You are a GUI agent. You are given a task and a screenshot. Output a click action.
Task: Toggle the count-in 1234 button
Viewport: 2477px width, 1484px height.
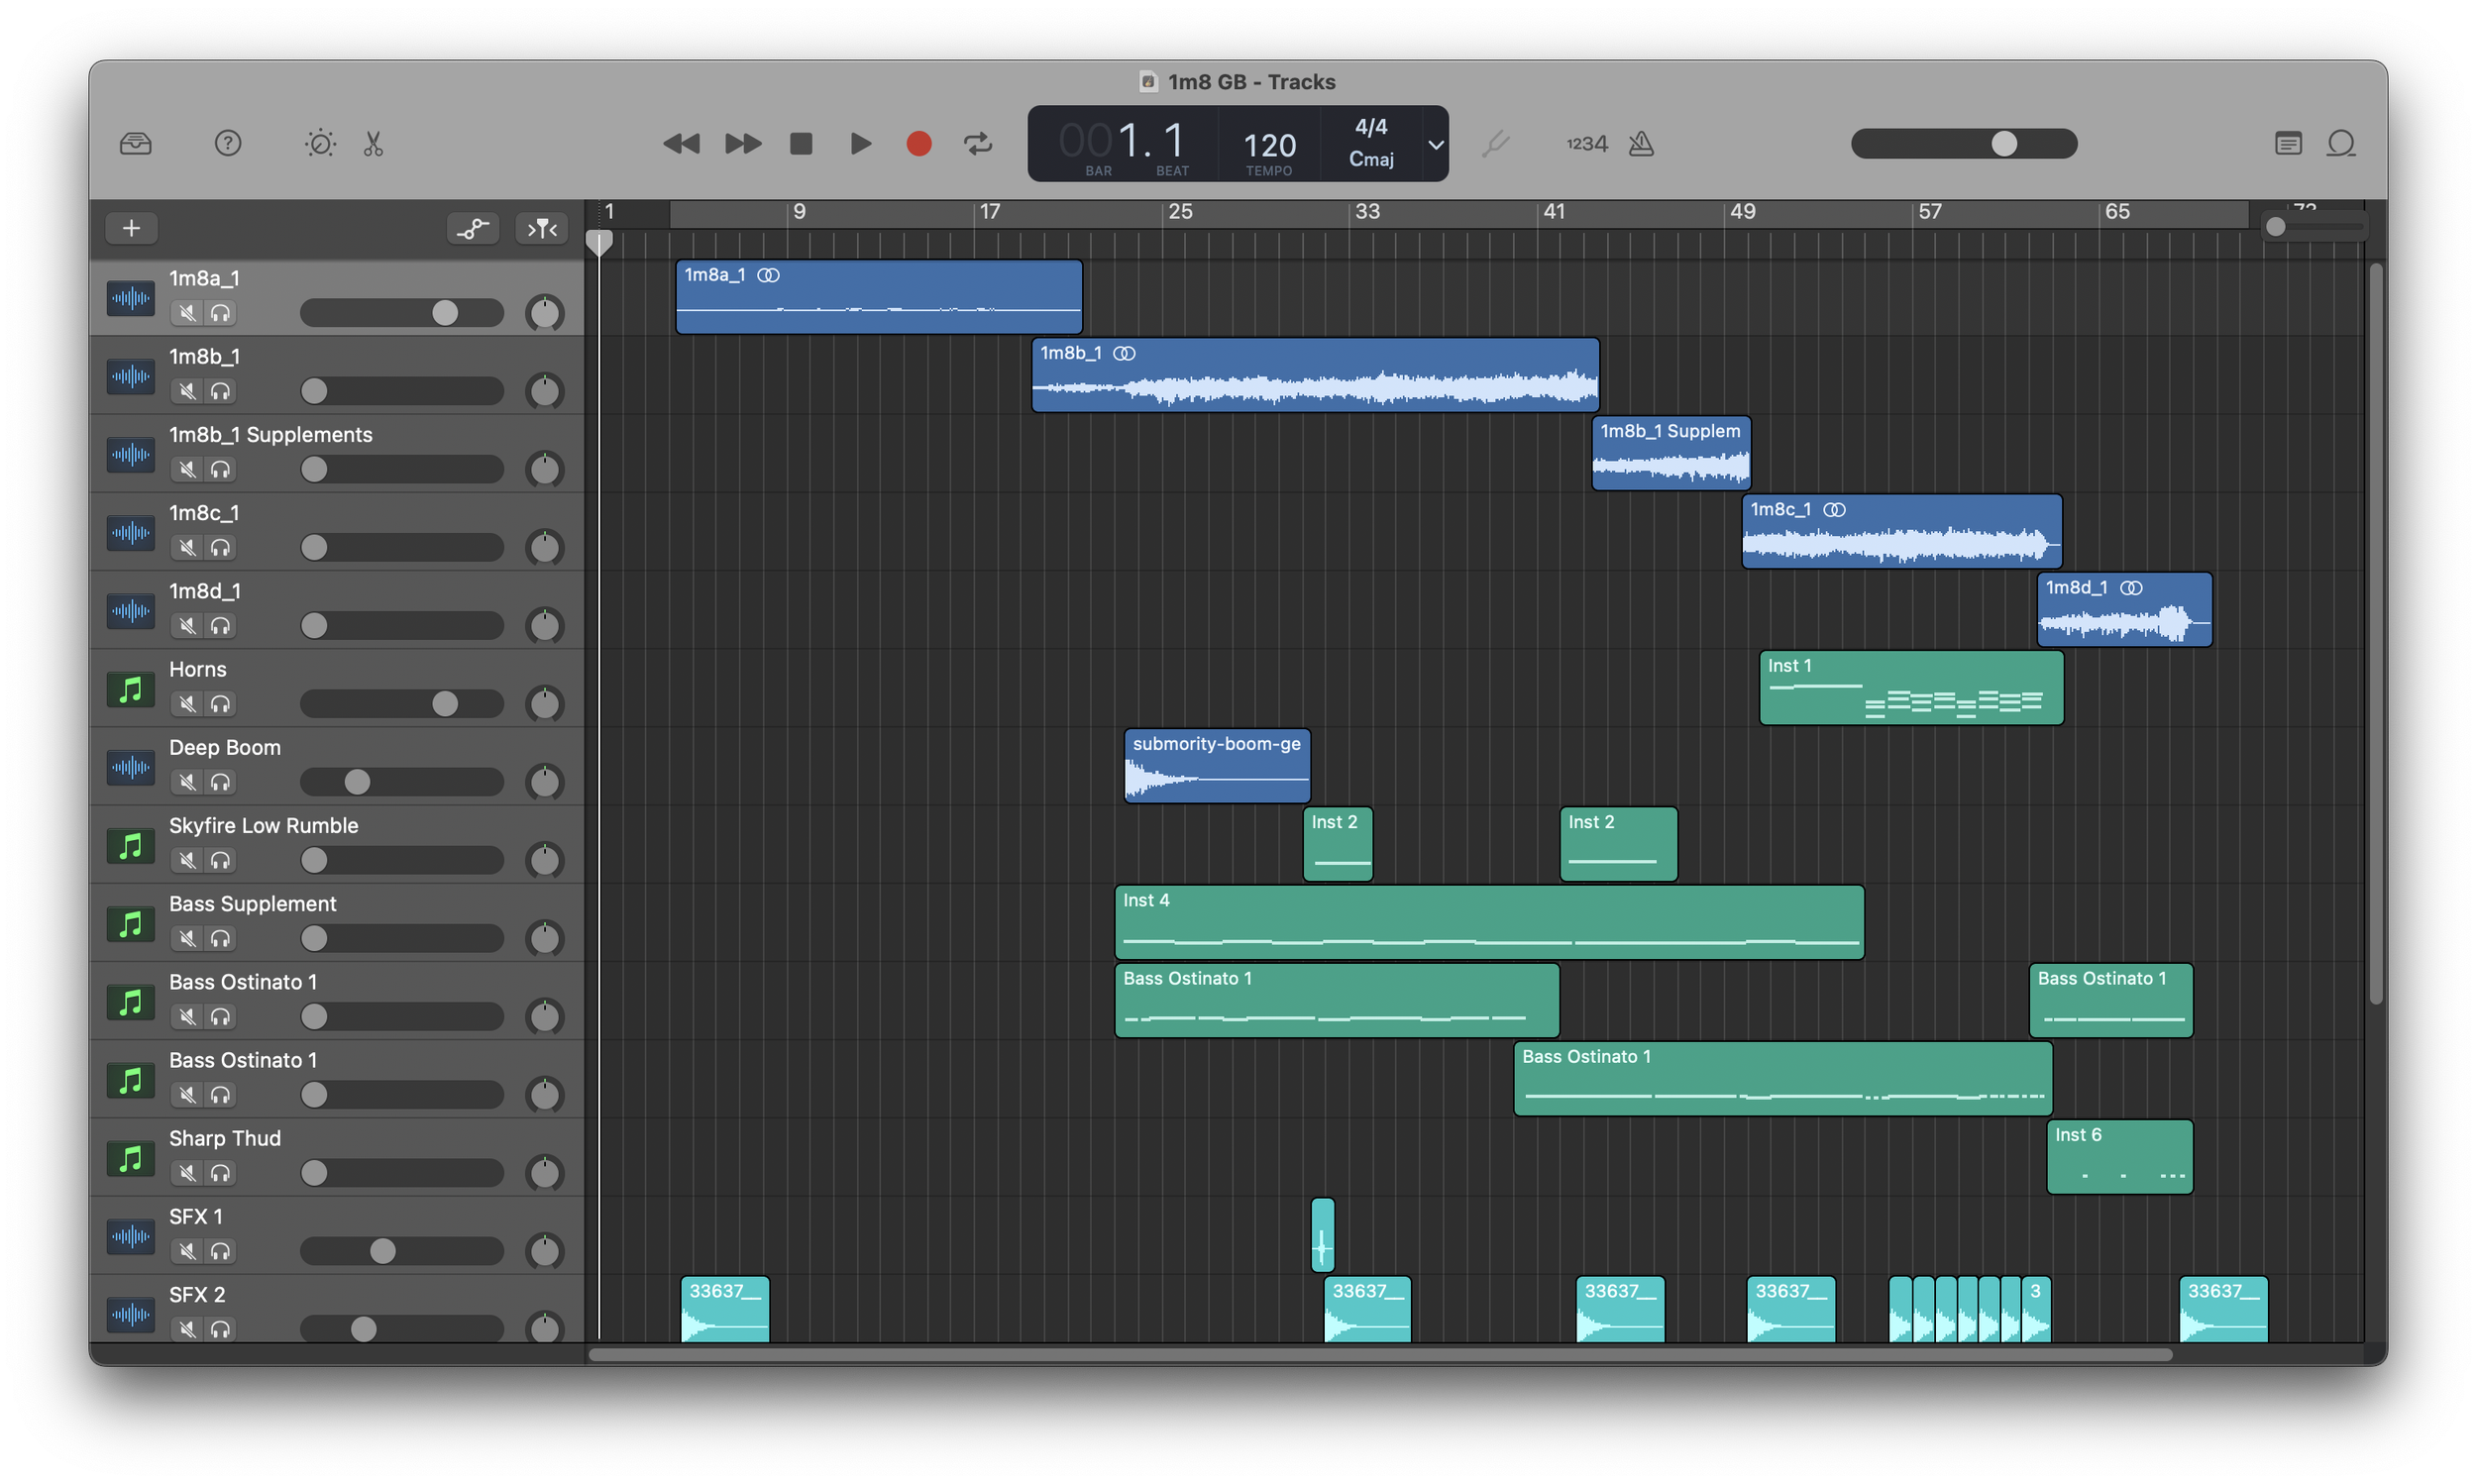[x=1587, y=144]
